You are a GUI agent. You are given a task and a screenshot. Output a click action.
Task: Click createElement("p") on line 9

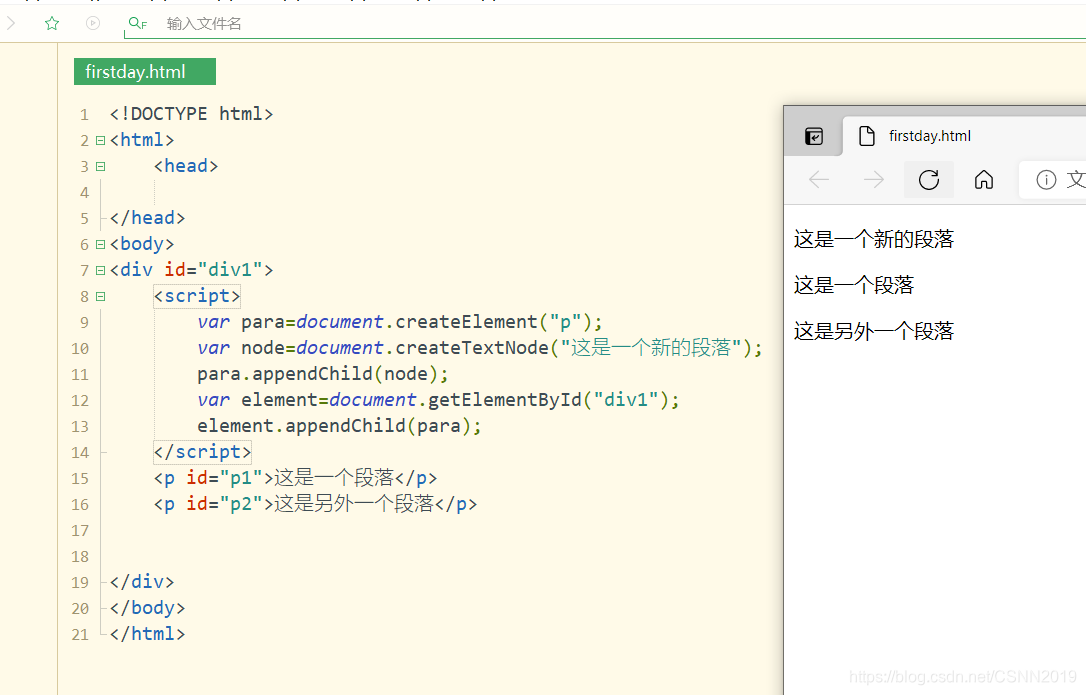(x=493, y=322)
